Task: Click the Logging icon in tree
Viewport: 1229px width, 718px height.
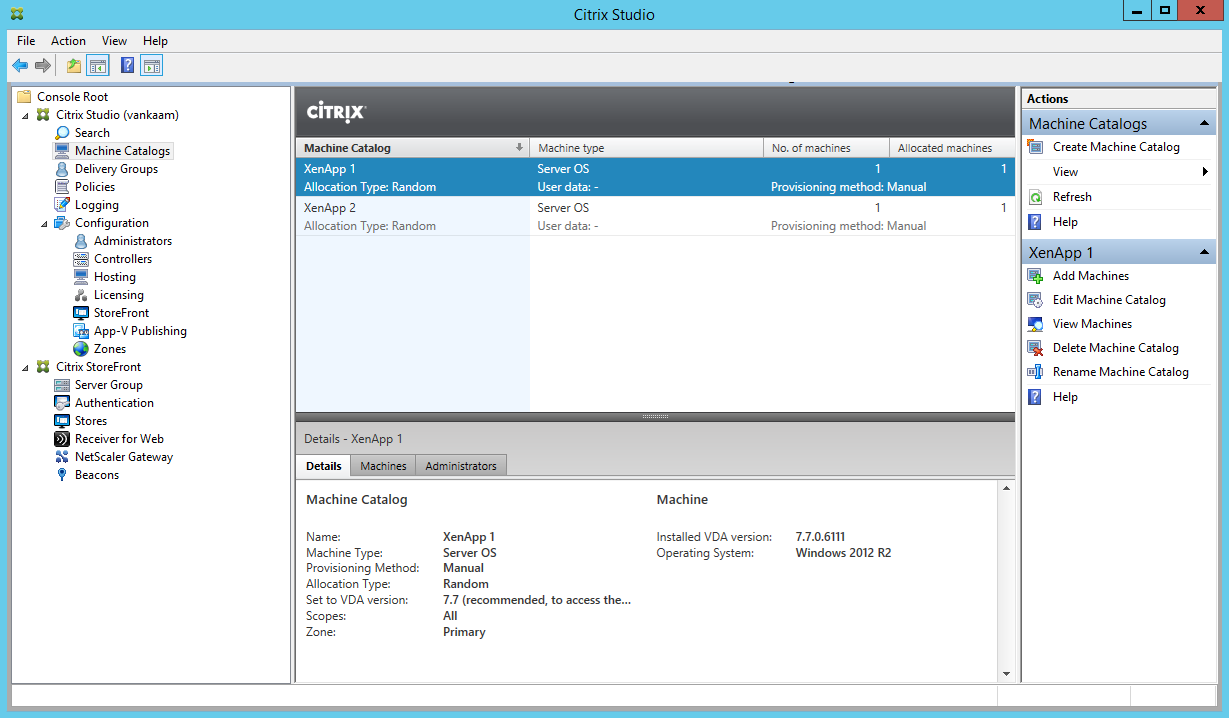Action: pyautogui.click(x=62, y=205)
